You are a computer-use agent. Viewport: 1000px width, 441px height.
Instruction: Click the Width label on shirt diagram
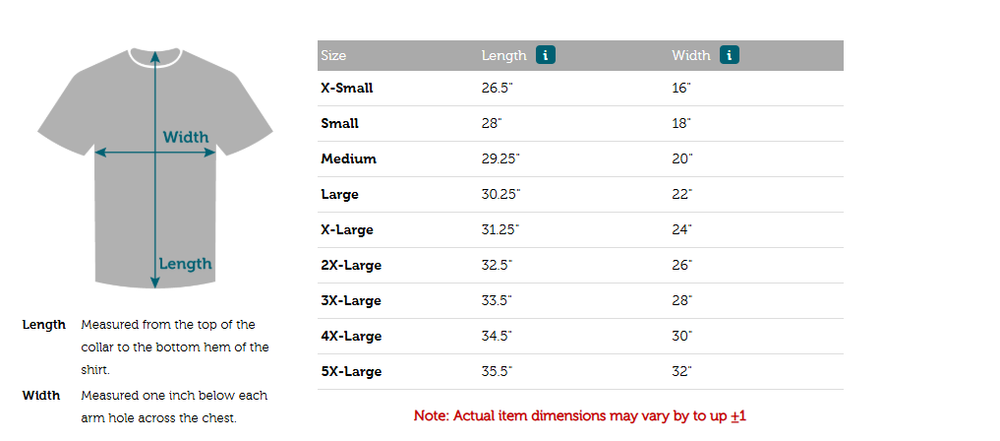(x=186, y=137)
